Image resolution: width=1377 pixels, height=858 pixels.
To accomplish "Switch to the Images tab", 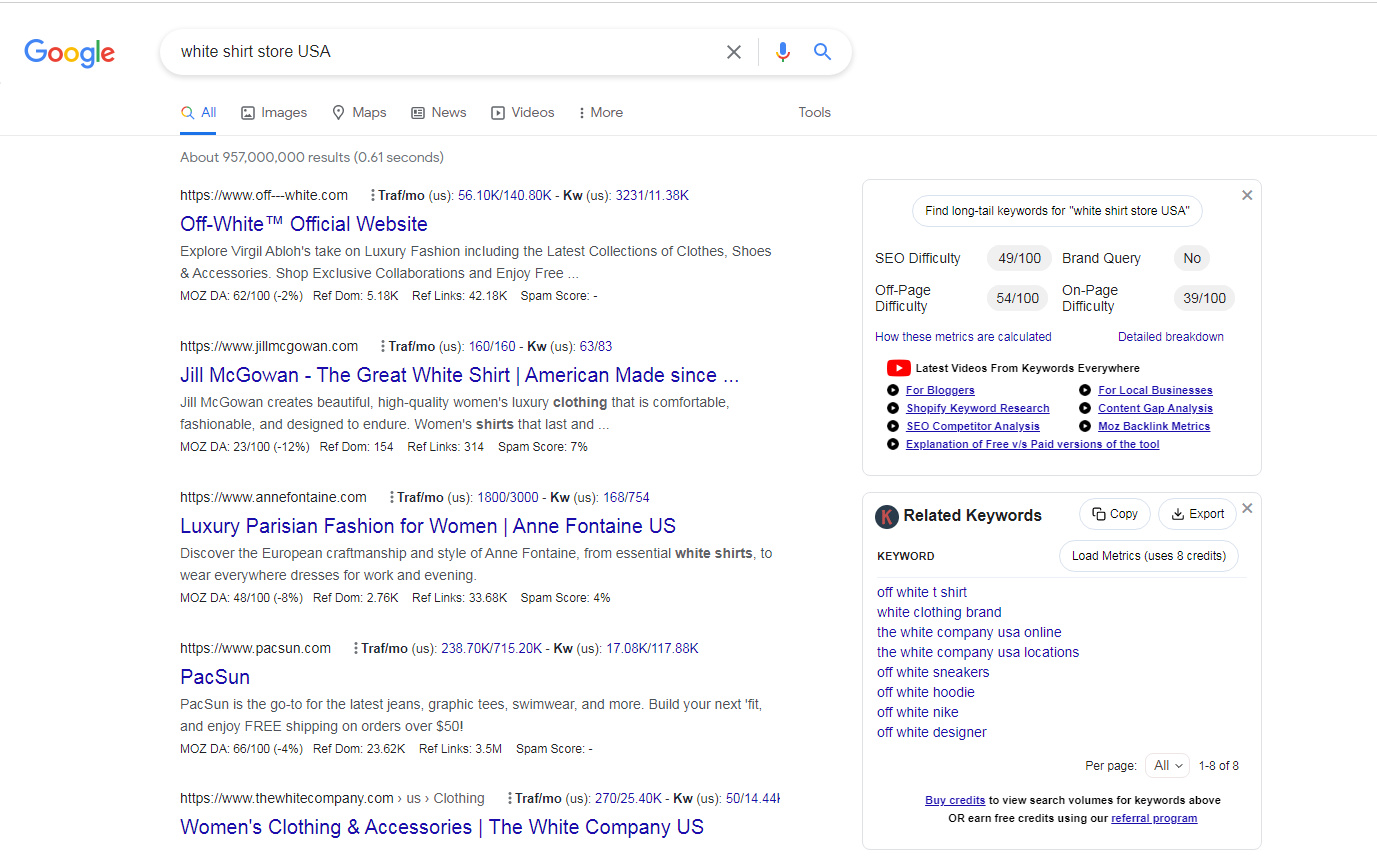I will pyautogui.click(x=274, y=113).
